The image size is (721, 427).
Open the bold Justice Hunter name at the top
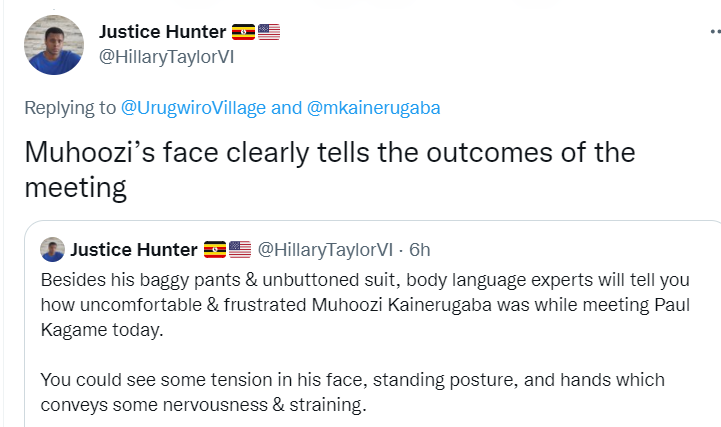coord(162,32)
